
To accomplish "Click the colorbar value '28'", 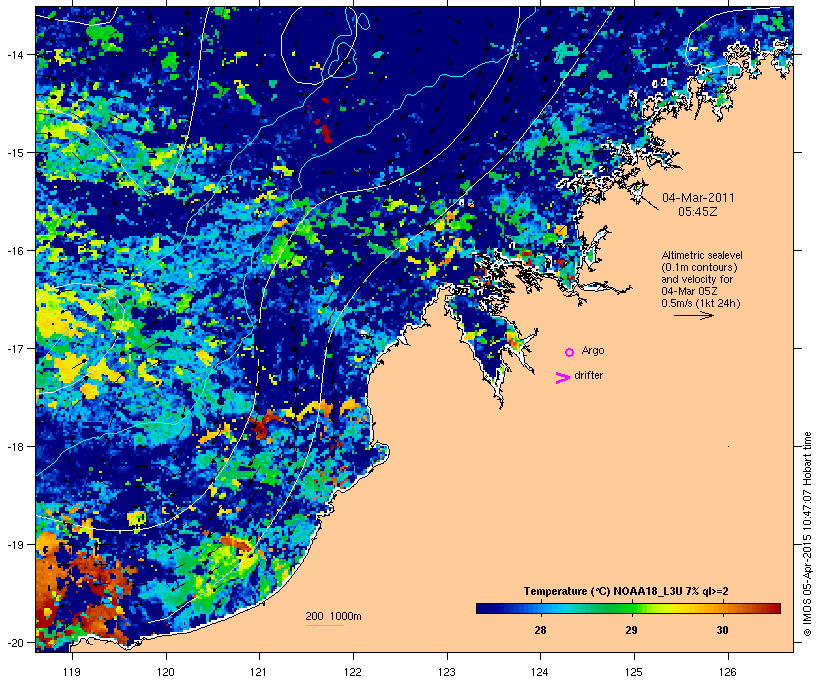I will (540, 630).
